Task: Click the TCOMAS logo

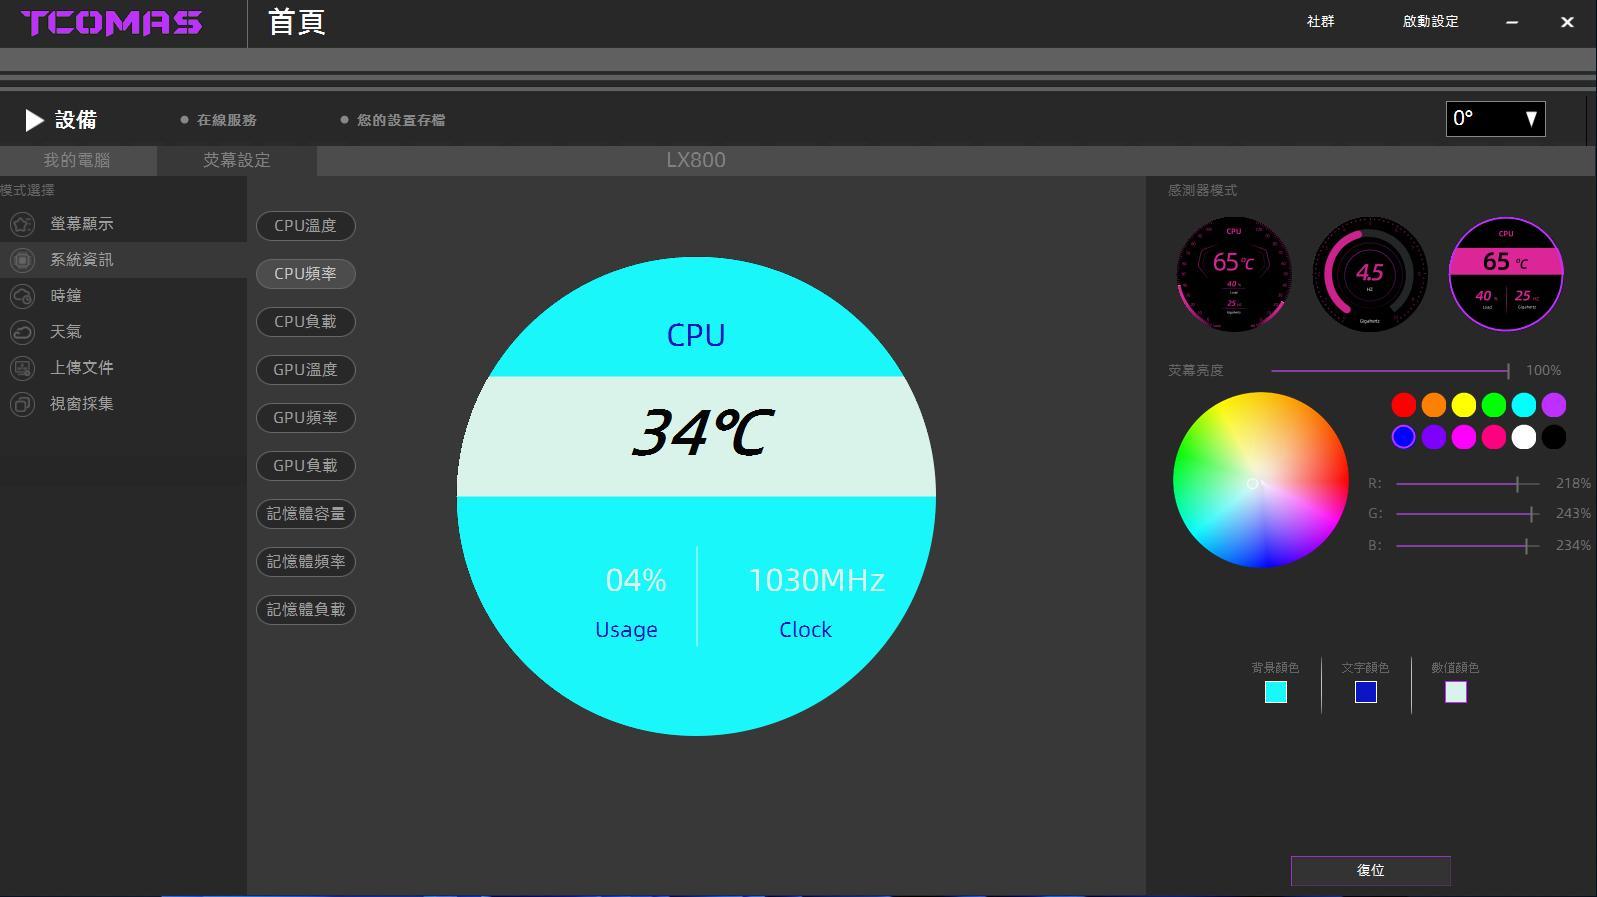Action: tap(111, 22)
